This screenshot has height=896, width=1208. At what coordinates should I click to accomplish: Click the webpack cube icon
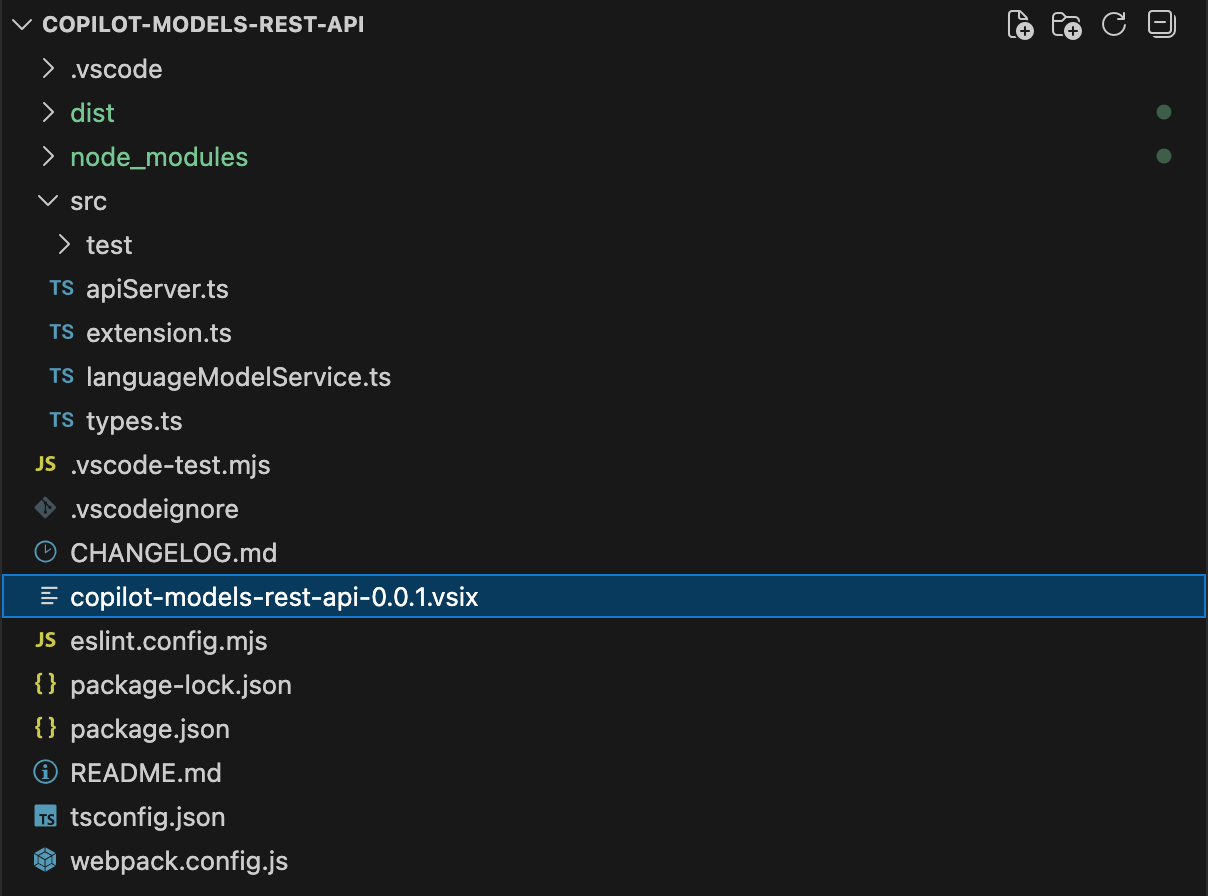tap(45, 861)
